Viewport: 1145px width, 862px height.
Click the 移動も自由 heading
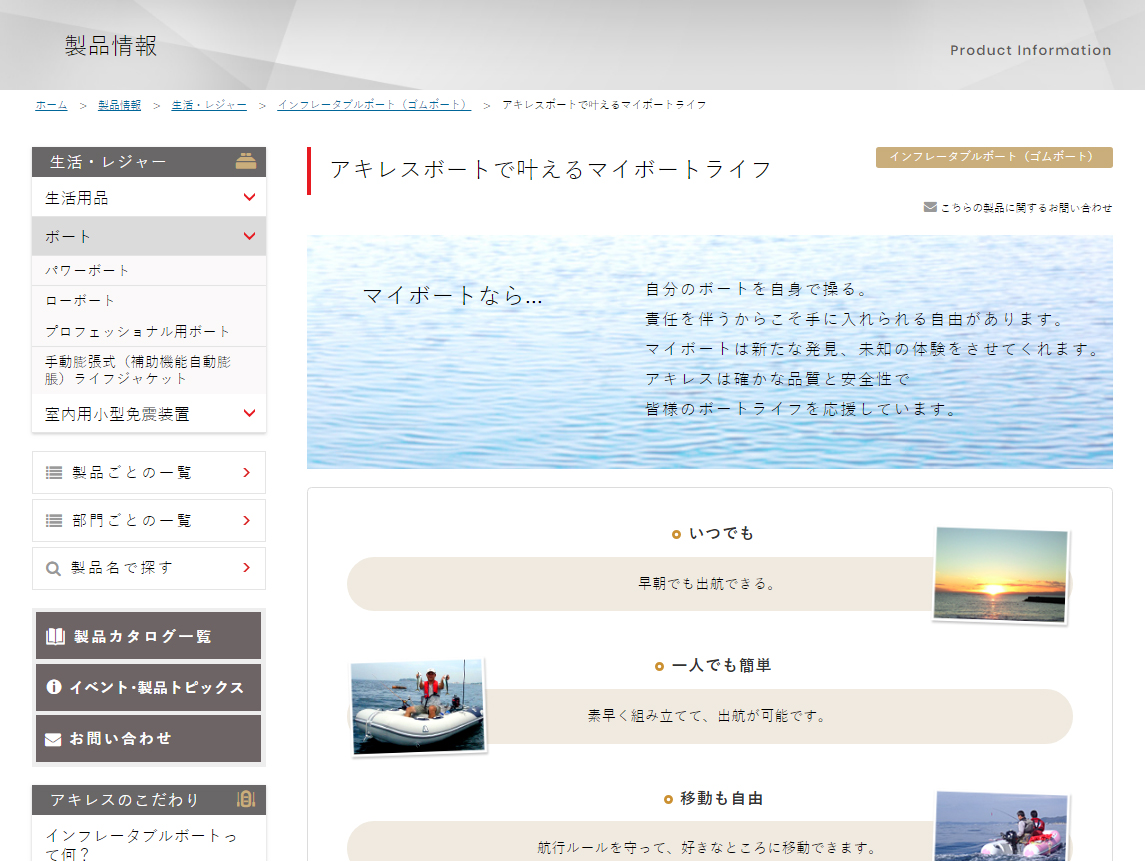721,798
